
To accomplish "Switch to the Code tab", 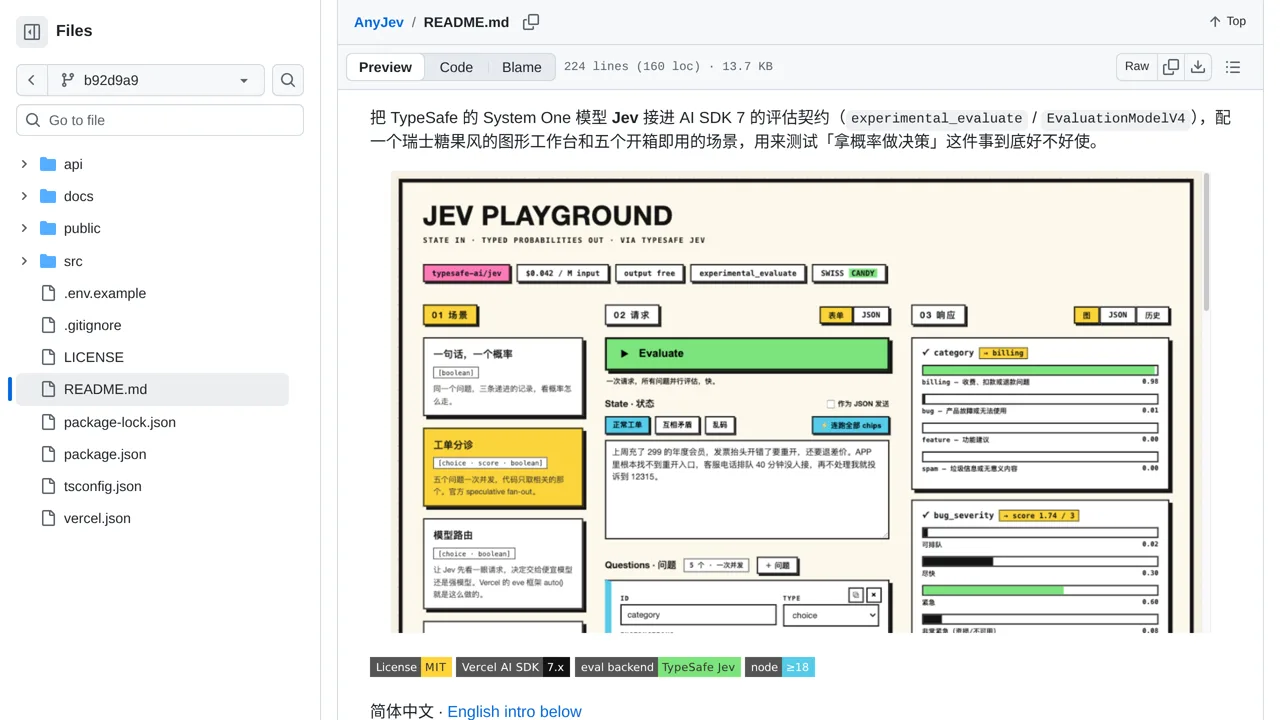I will coord(456,67).
